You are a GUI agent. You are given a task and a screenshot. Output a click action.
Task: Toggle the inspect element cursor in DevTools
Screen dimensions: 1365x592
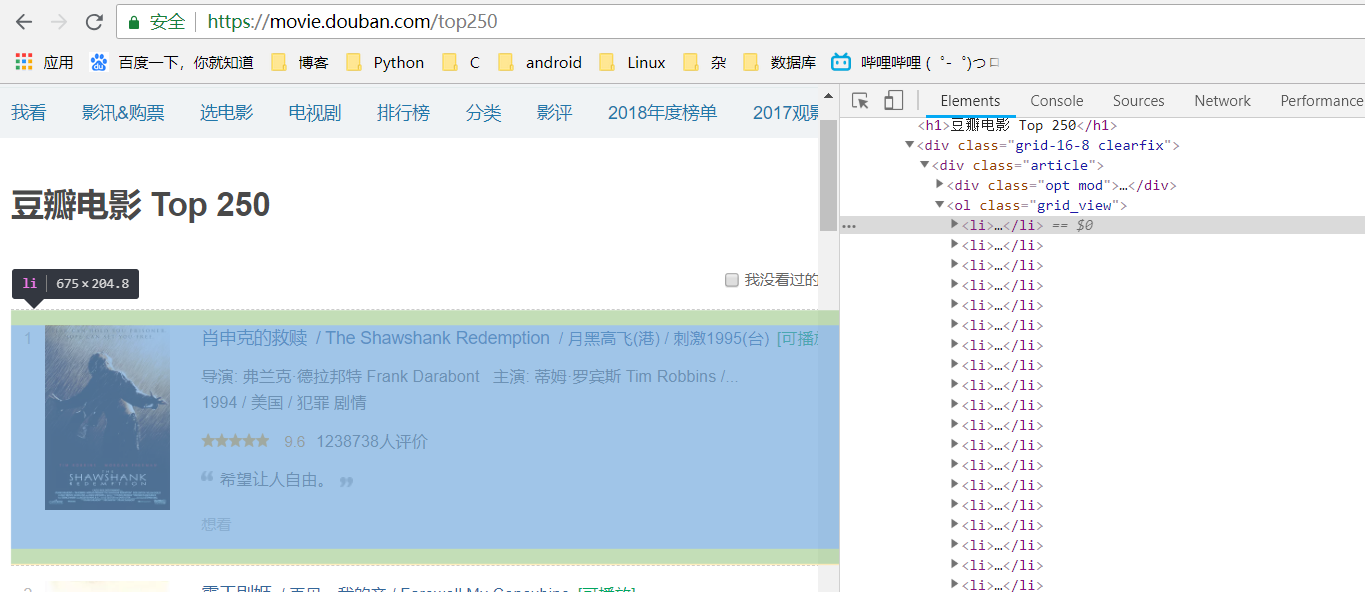tap(858, 100)
